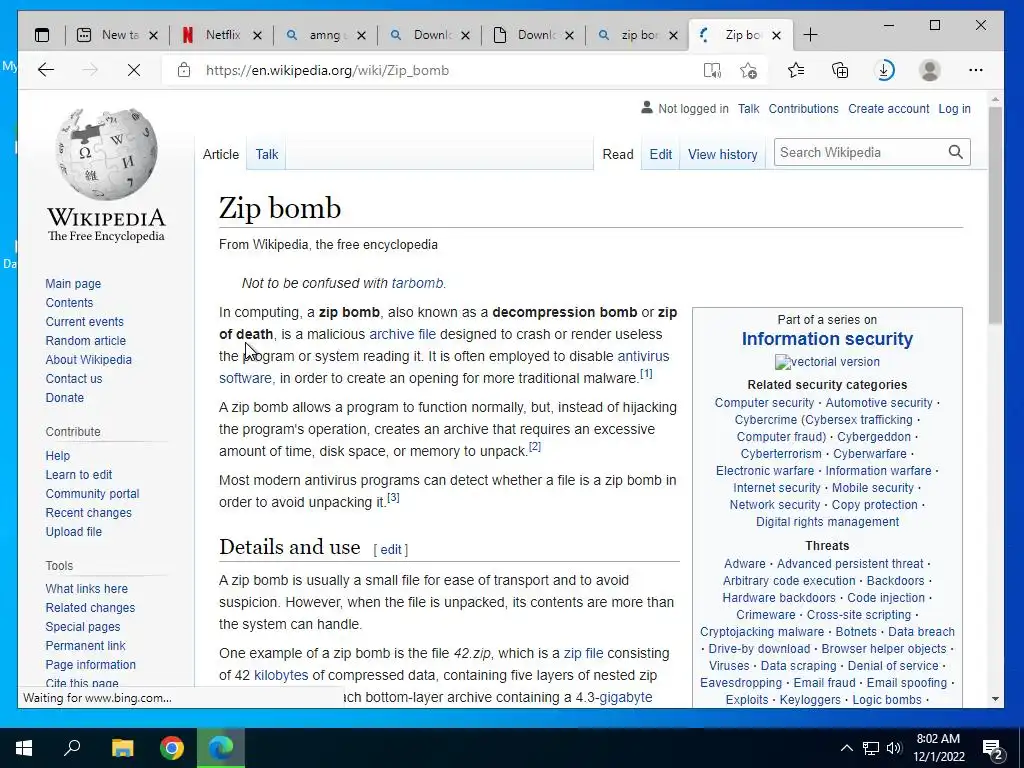Focus the Search Wikipedia input field

pyautogui.click(x=860, y=152)
